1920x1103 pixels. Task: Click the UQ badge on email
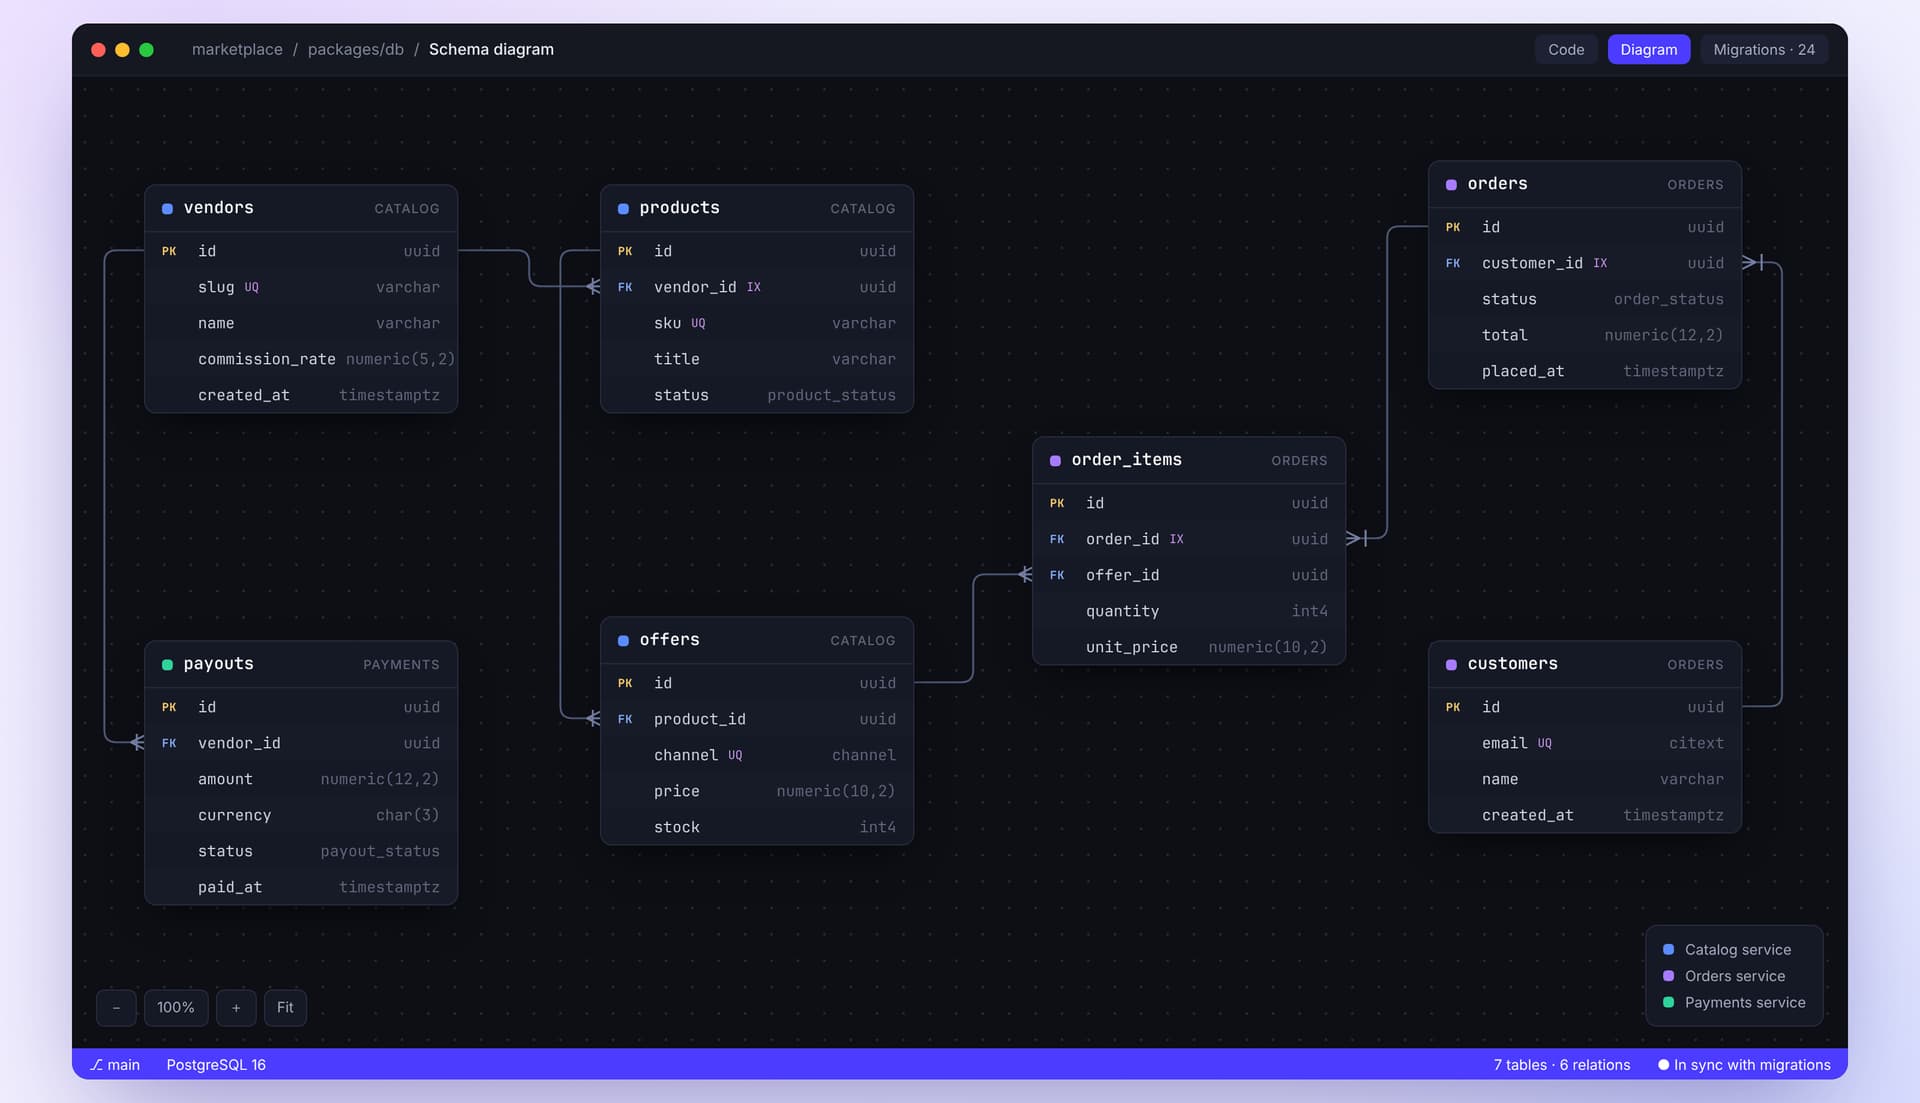tap(1544, 743)
